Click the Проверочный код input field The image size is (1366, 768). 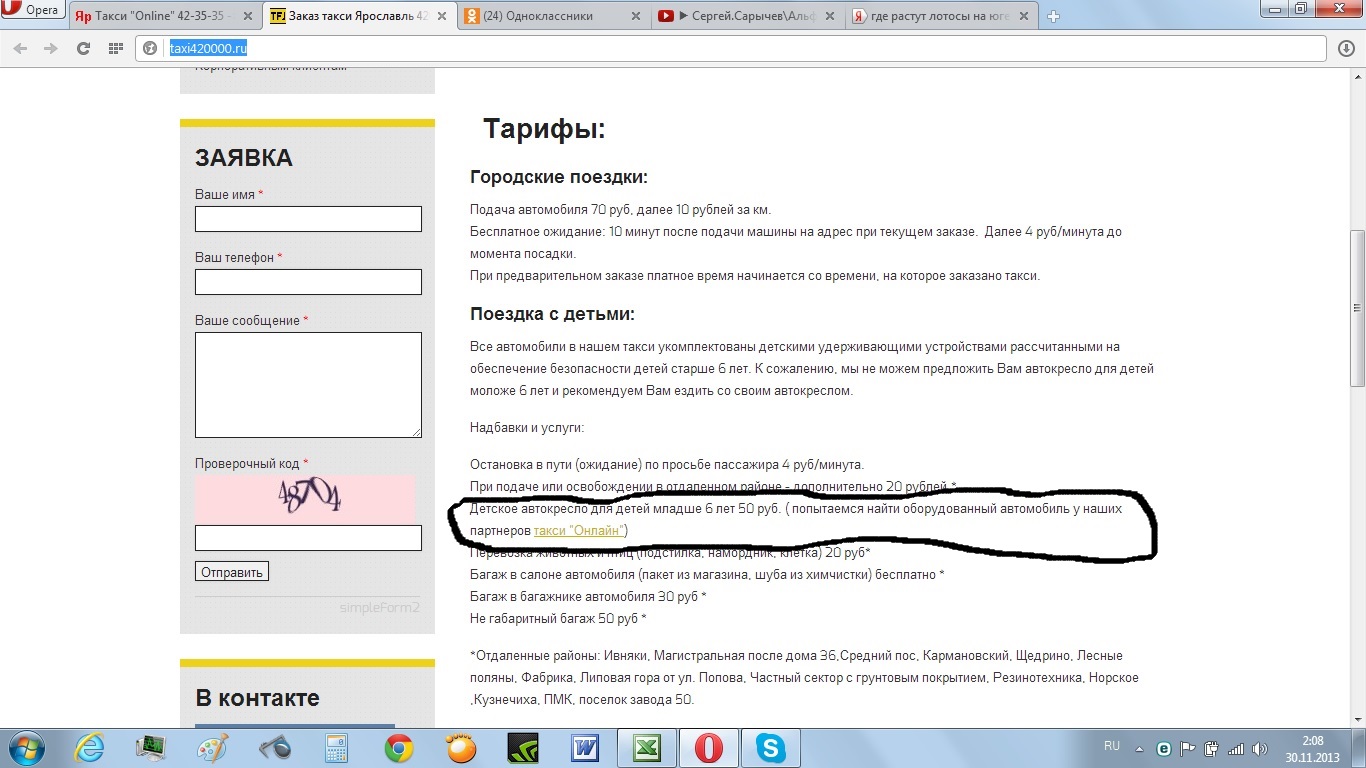coord(308,538)
